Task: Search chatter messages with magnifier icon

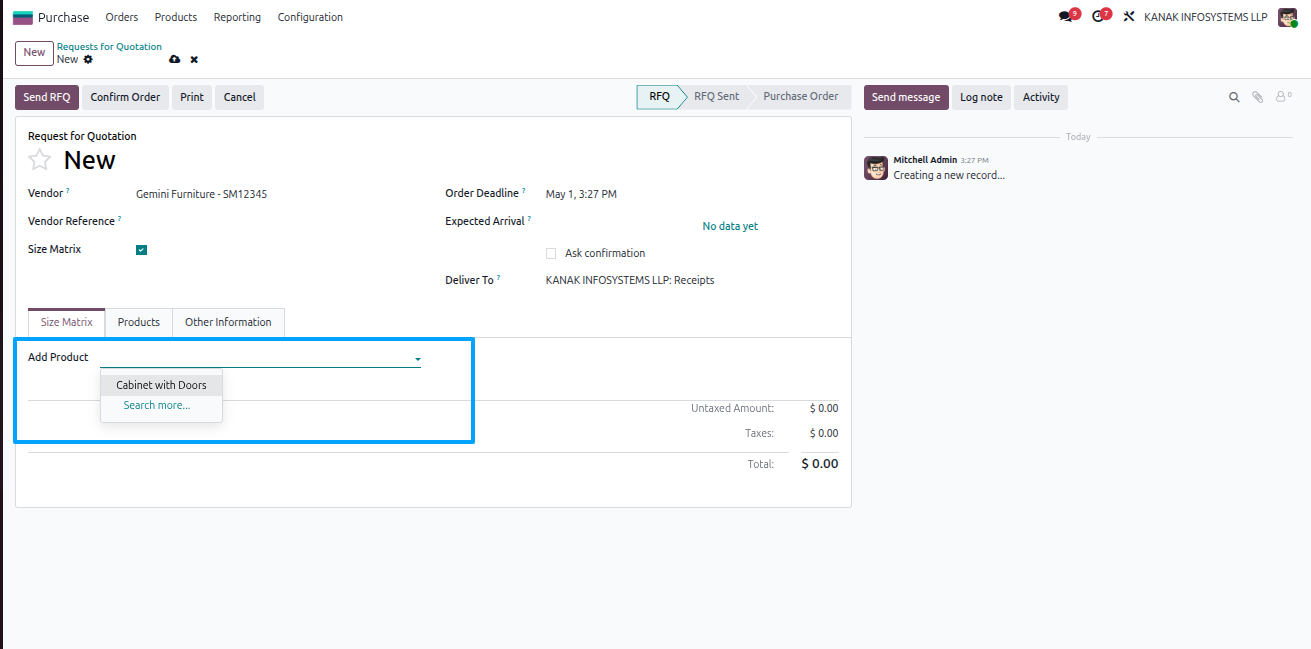Action: pyautogui.click(x=1234, y=97)
